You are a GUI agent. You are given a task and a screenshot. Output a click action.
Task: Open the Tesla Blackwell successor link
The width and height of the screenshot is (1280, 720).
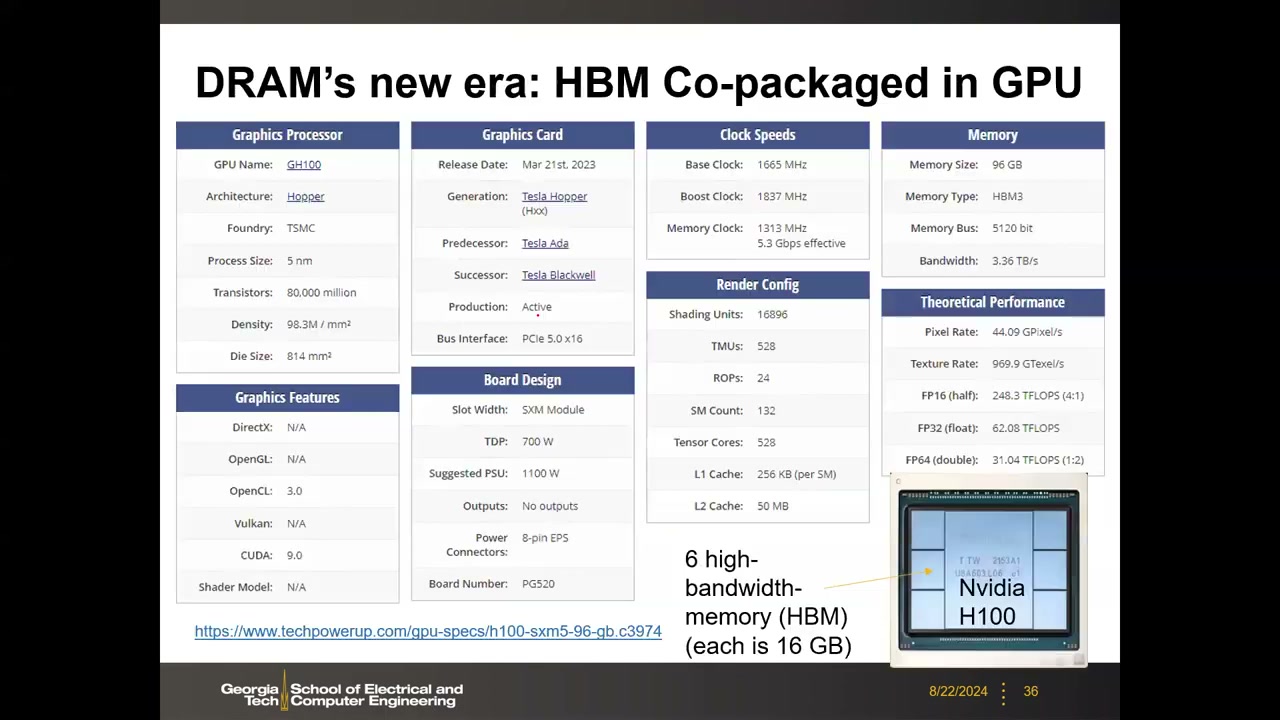click(x=558, y=275)
